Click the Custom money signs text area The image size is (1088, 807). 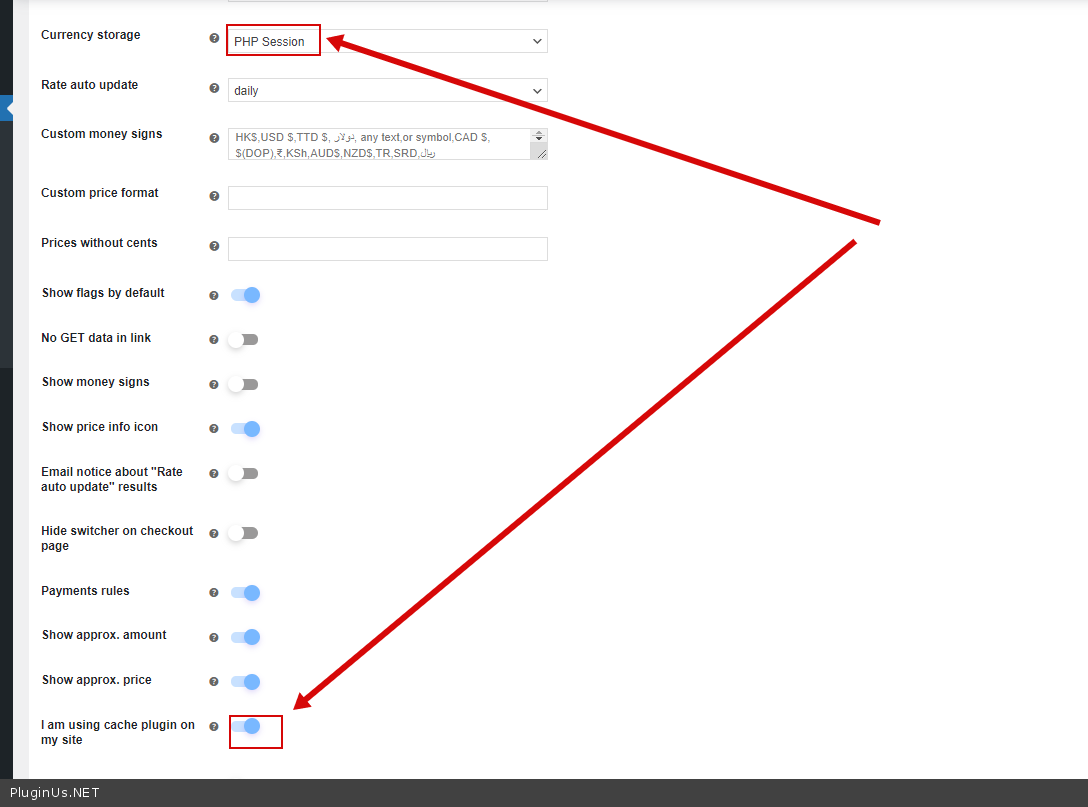tap(380, 144)
